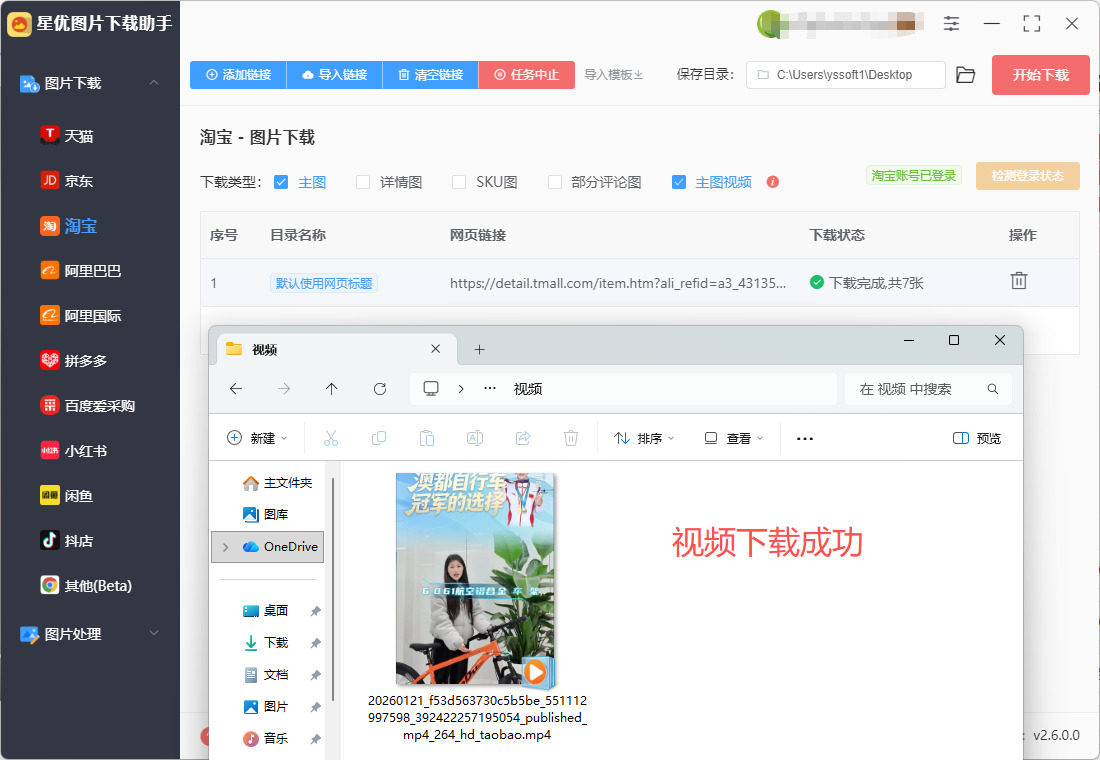Open 其他(Beta) sidebar entry
This screenshot has height=760, width=1100.
86,585
